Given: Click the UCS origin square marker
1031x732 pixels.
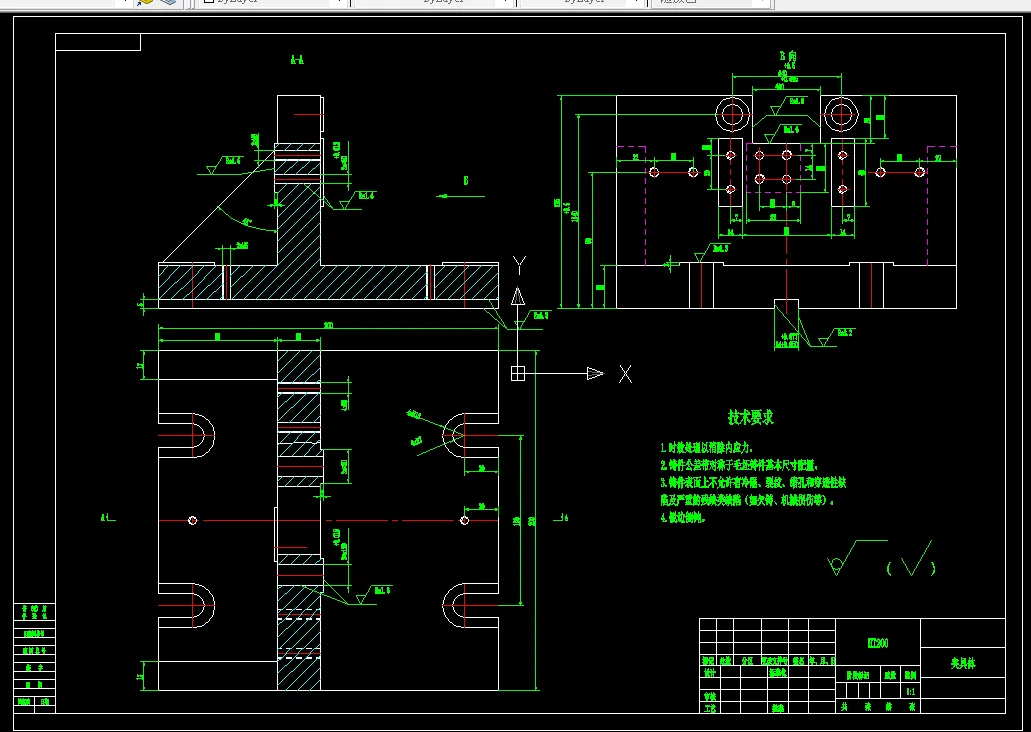Looking at the screenshot, I should click(x=518, y=374).
